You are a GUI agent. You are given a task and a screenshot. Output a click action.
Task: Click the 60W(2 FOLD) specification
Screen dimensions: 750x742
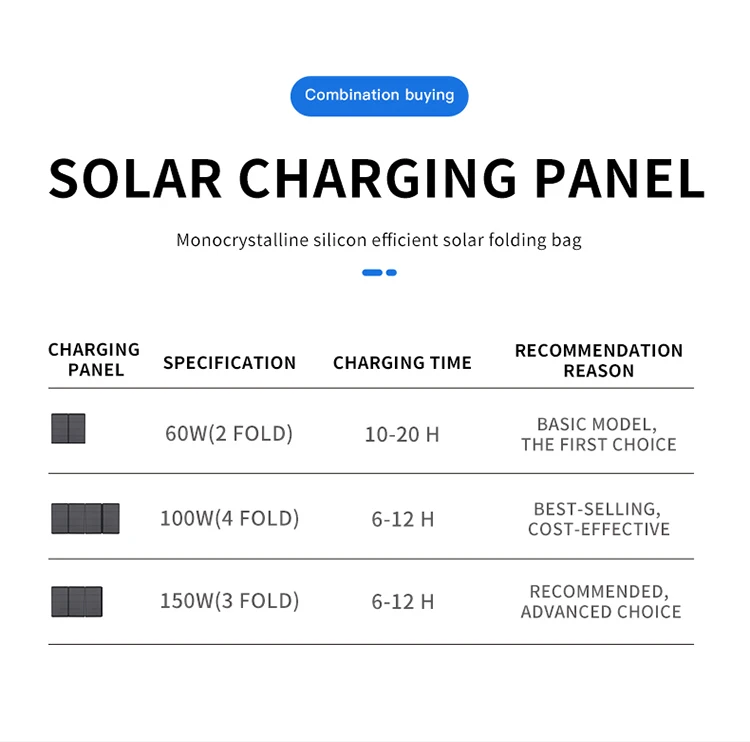point(229,434)
